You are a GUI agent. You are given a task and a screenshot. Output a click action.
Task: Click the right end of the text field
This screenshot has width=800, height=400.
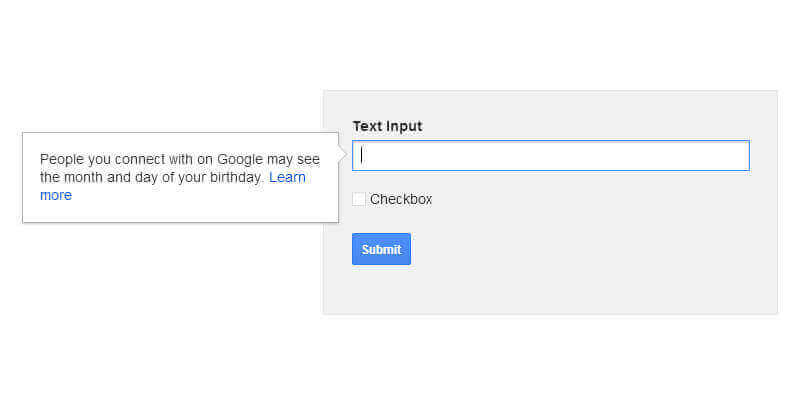742,156
